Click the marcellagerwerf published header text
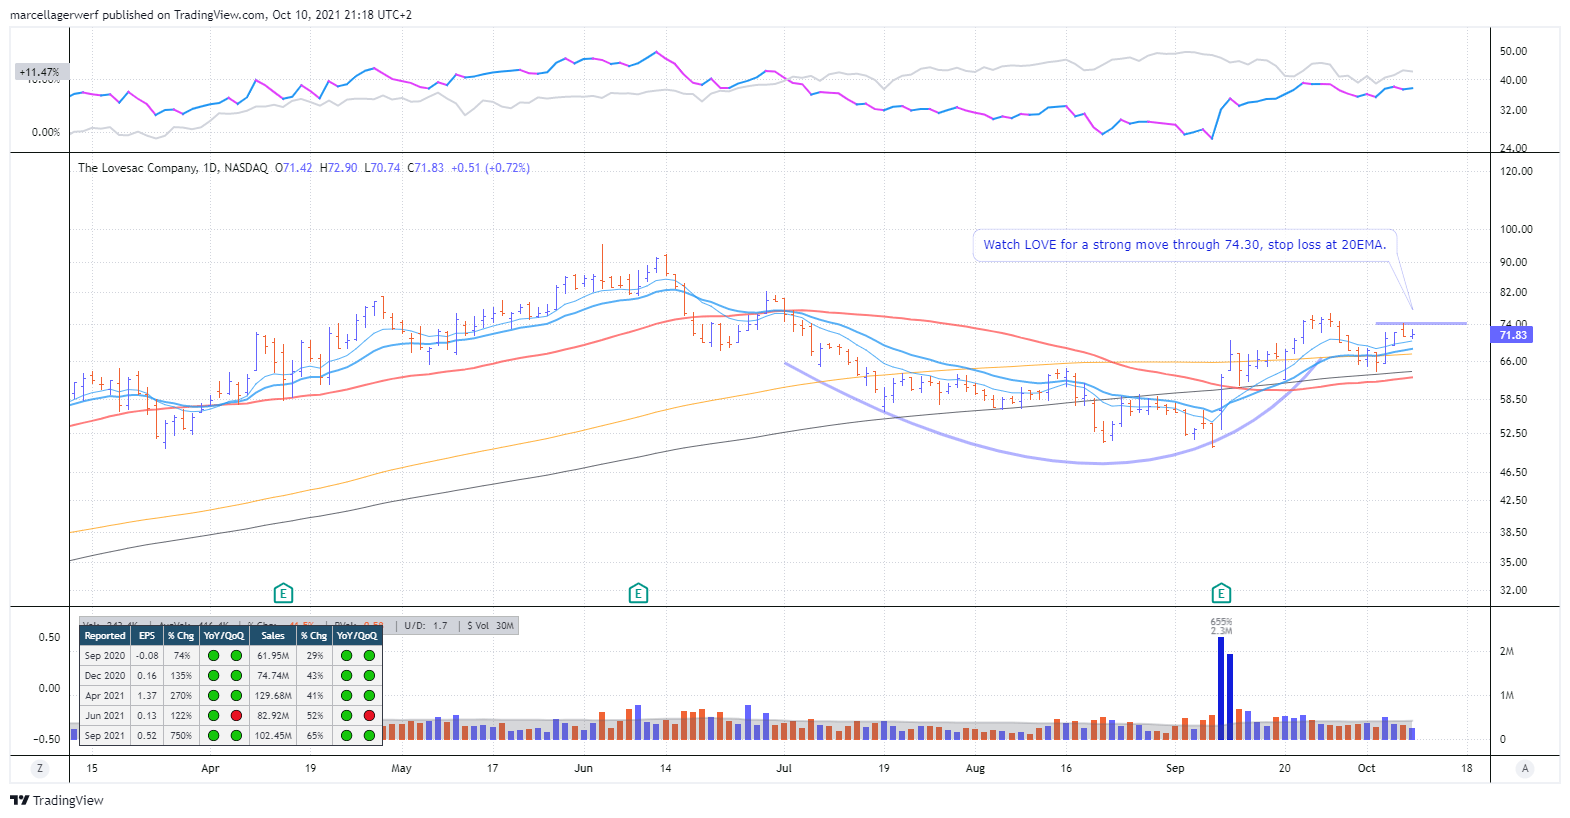The width and height of the screenshot is (1570, 818). click(210, 15)
